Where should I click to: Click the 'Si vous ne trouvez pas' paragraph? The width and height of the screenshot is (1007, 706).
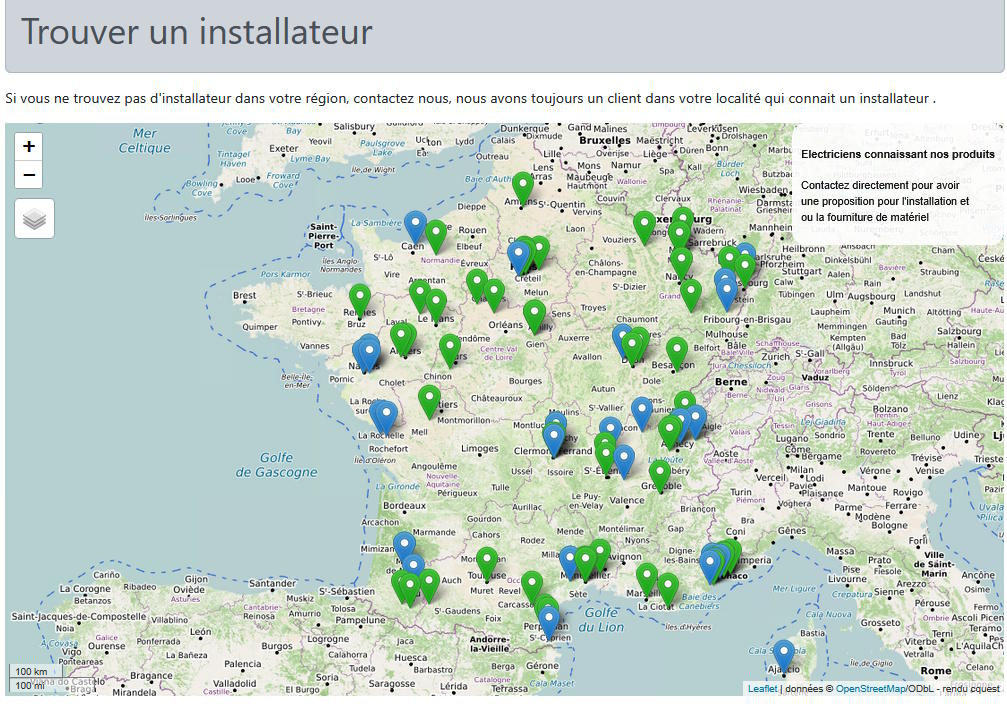coord(470,98)
